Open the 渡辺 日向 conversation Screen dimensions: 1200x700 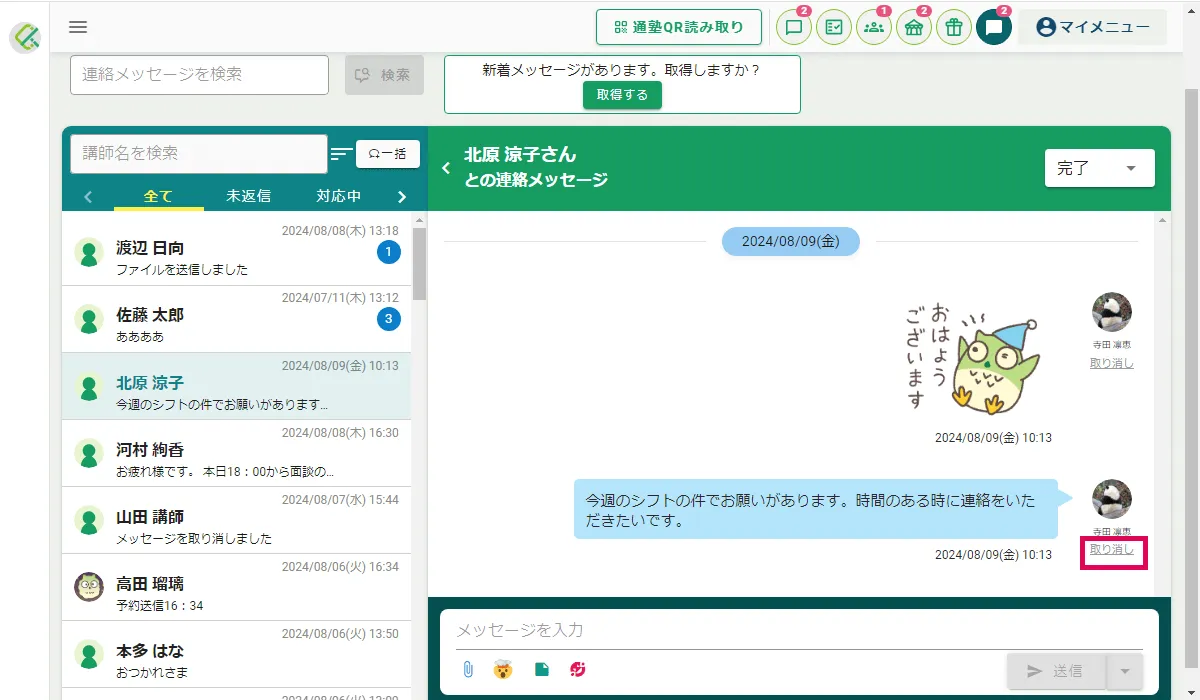(x=237, y=252)
